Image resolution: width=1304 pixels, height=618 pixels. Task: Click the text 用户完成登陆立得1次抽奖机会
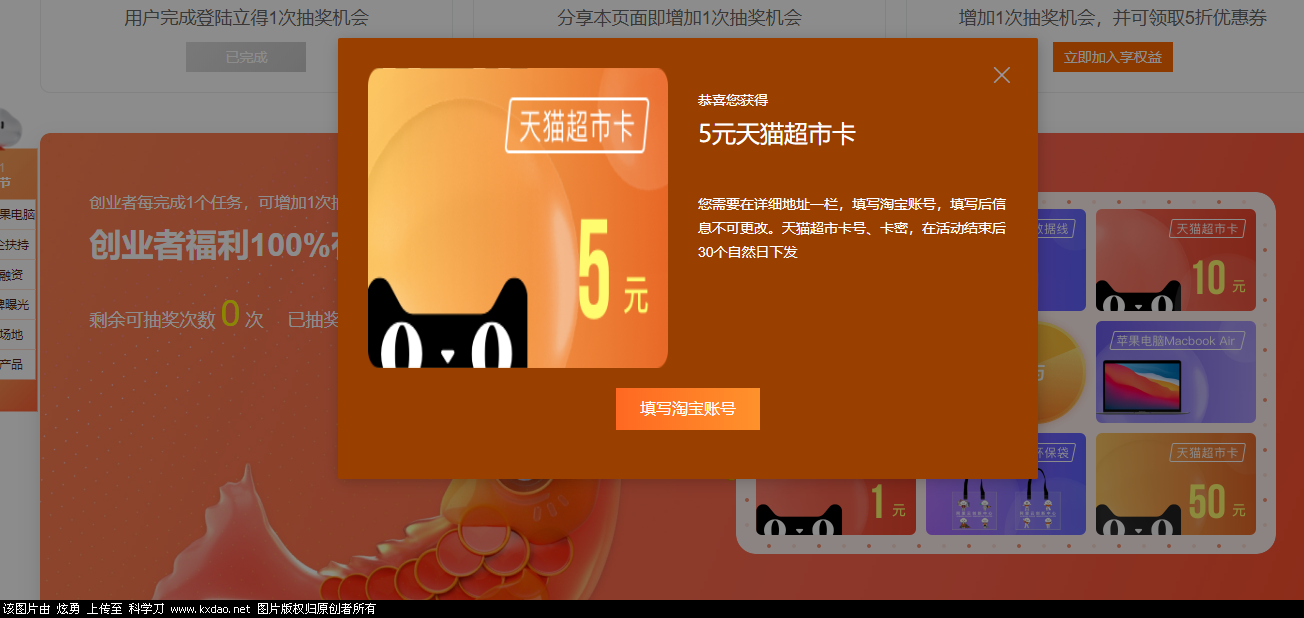(246, 18)
